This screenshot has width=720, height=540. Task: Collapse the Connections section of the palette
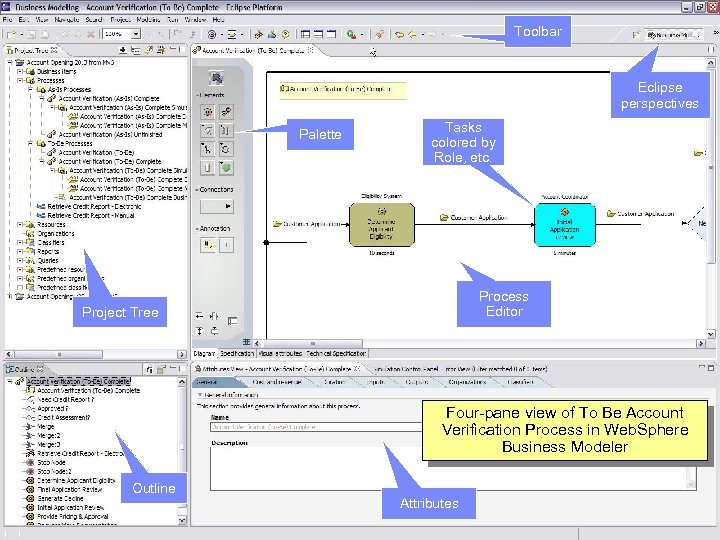tap(197, 190)
